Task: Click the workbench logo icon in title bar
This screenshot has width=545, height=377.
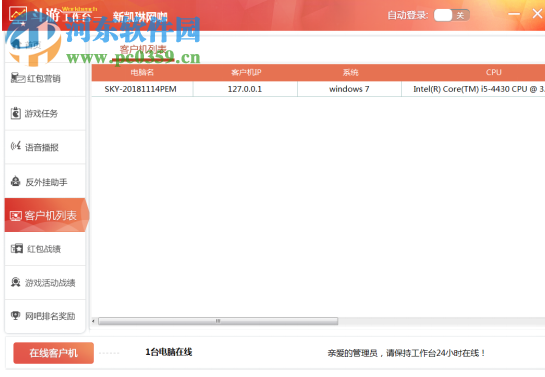Action: click(x=18, y=15)
